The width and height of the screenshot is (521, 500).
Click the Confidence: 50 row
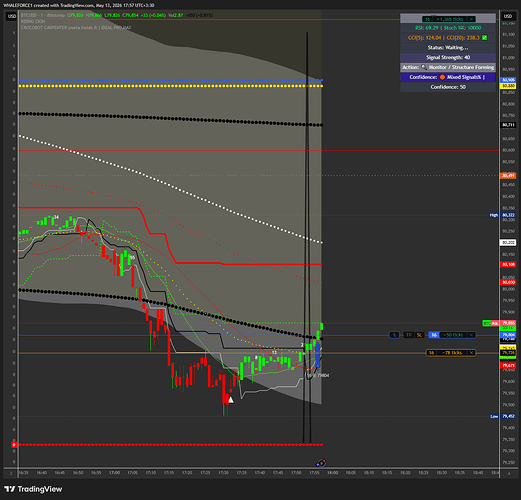pyautogui.click(x=448, y=87)
